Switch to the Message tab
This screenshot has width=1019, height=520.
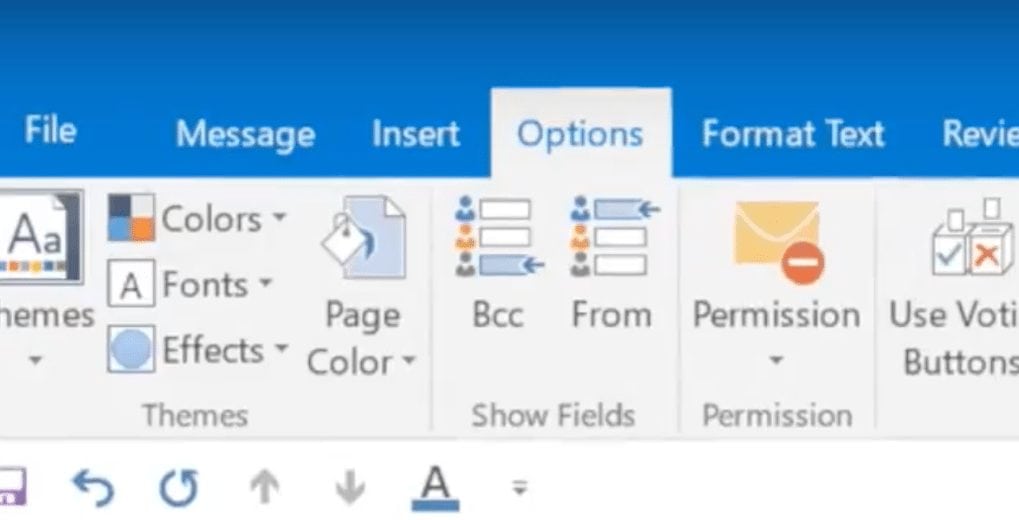(x=246, y=134)
